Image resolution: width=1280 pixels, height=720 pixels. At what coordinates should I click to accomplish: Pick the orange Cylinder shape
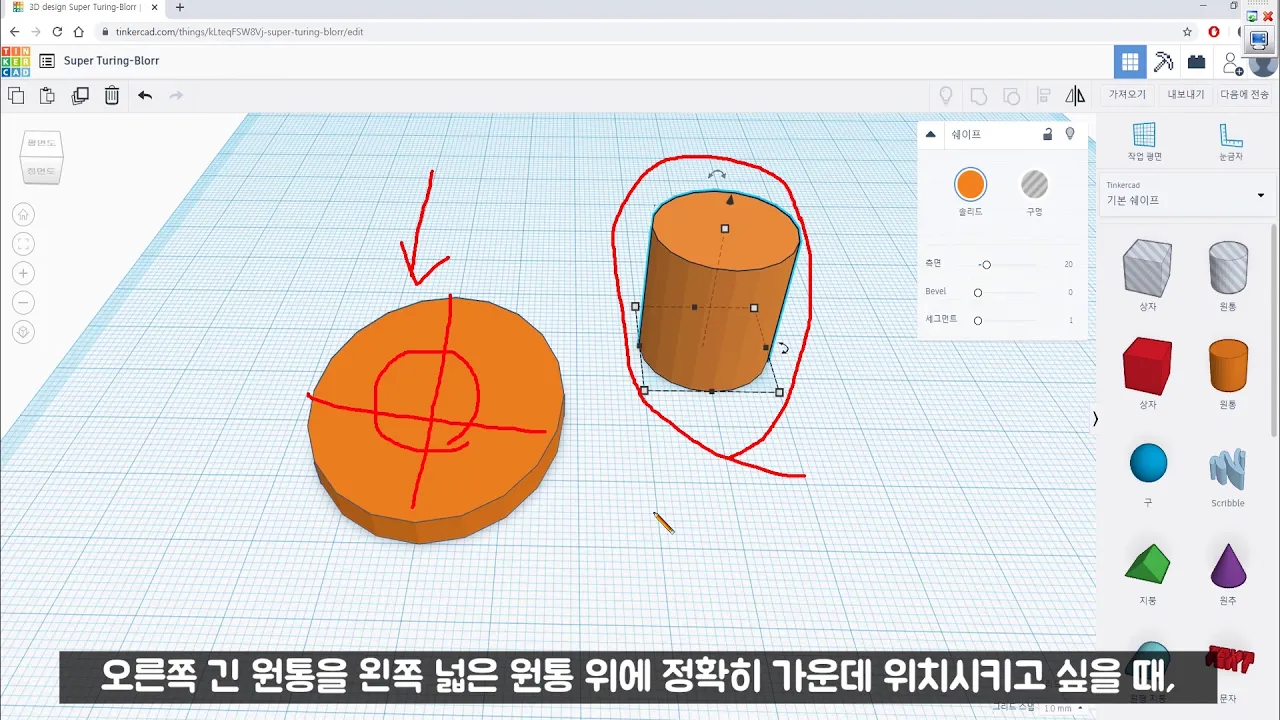[x=1228, y=367]
